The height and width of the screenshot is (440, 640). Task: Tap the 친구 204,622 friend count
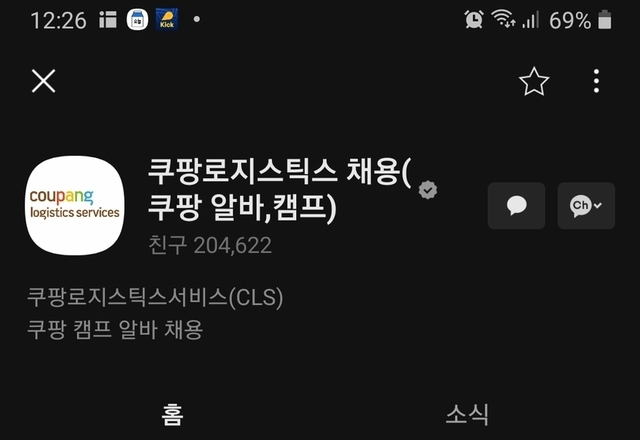pyautogui.click(x=210, y=245)
